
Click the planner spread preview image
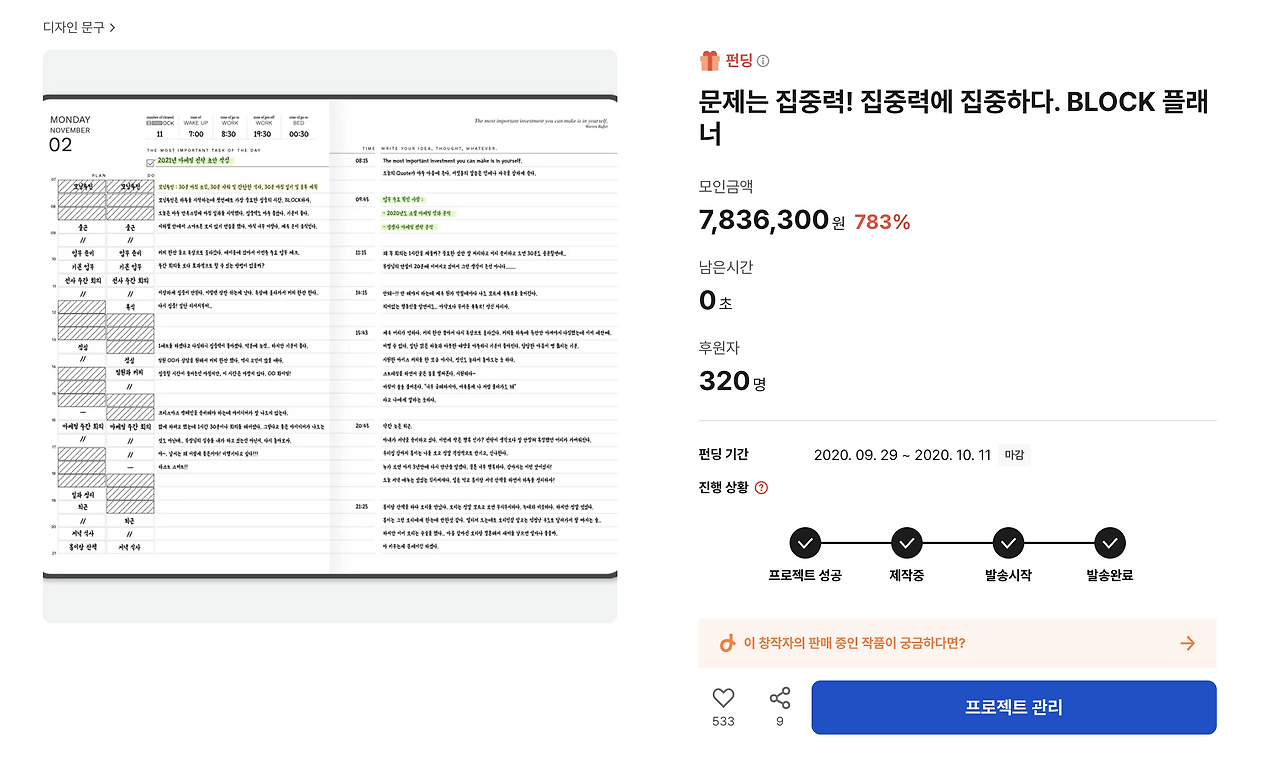click(328, 337)
